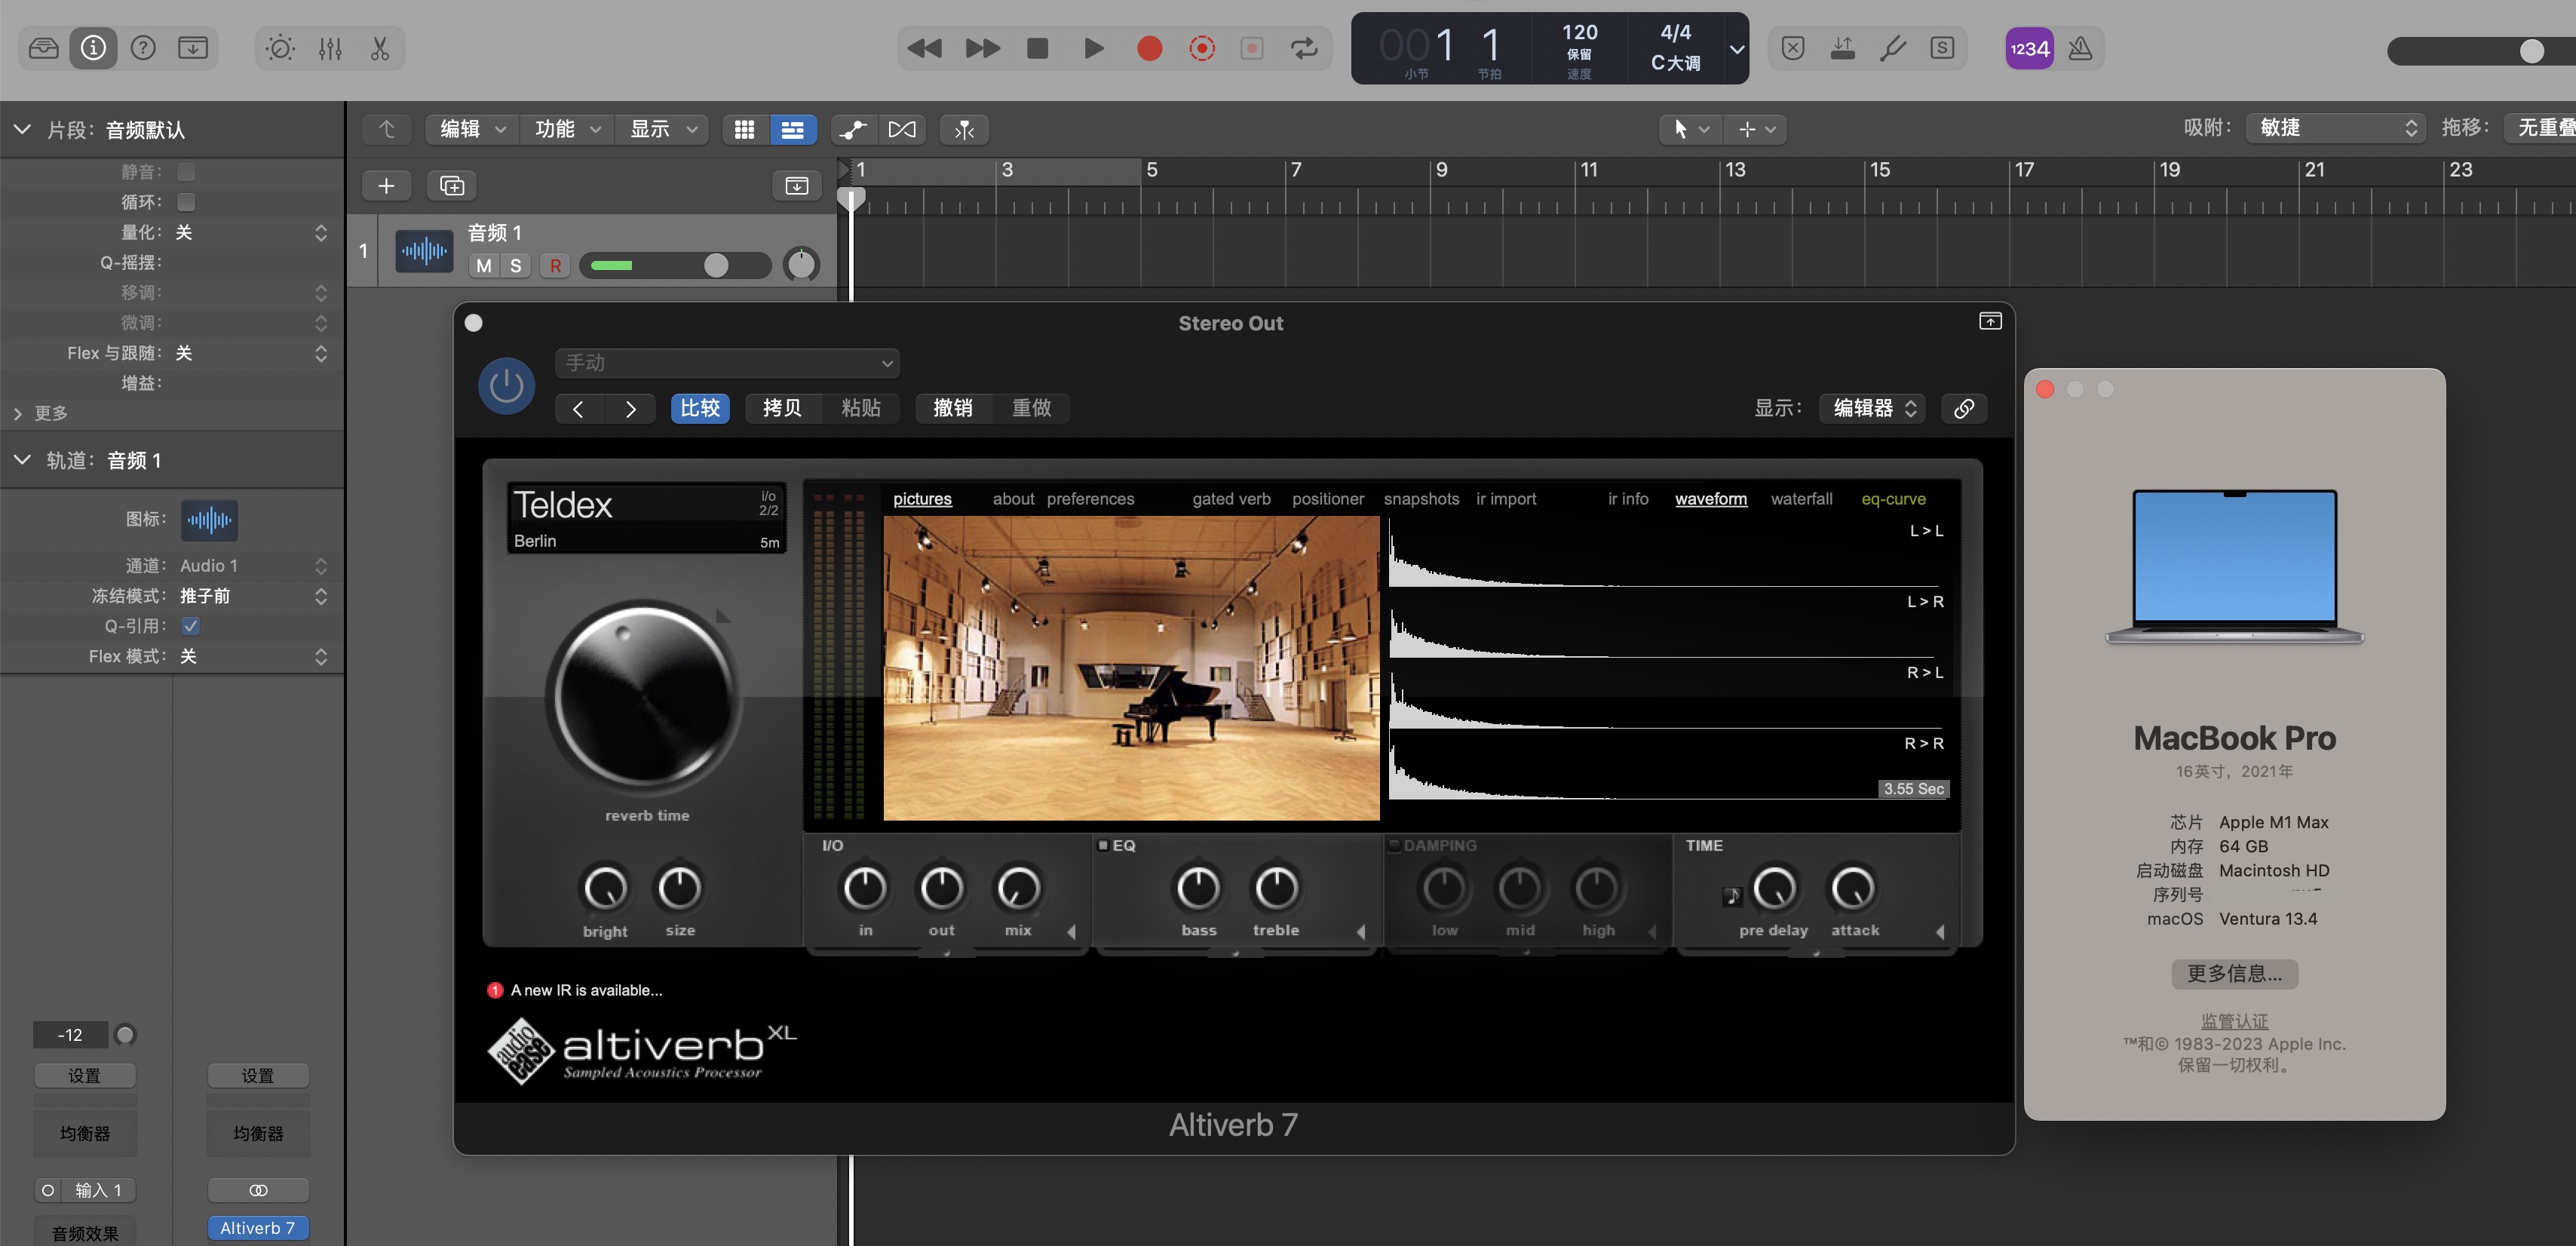Screen dimensions: 2576x1246
Task: Click the Fast Forward transport button
Action: pos(982,48)
